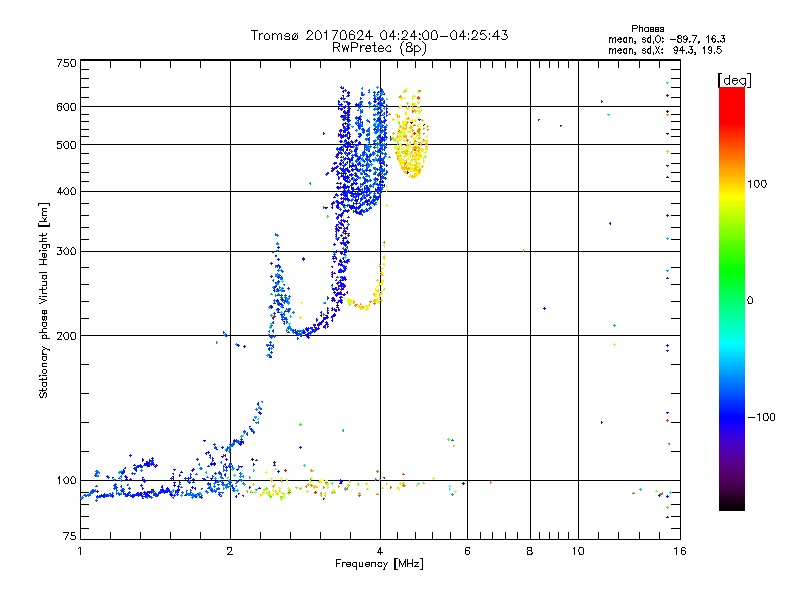
Task: Click the 'Phases' header text
Action: point(647,29)
